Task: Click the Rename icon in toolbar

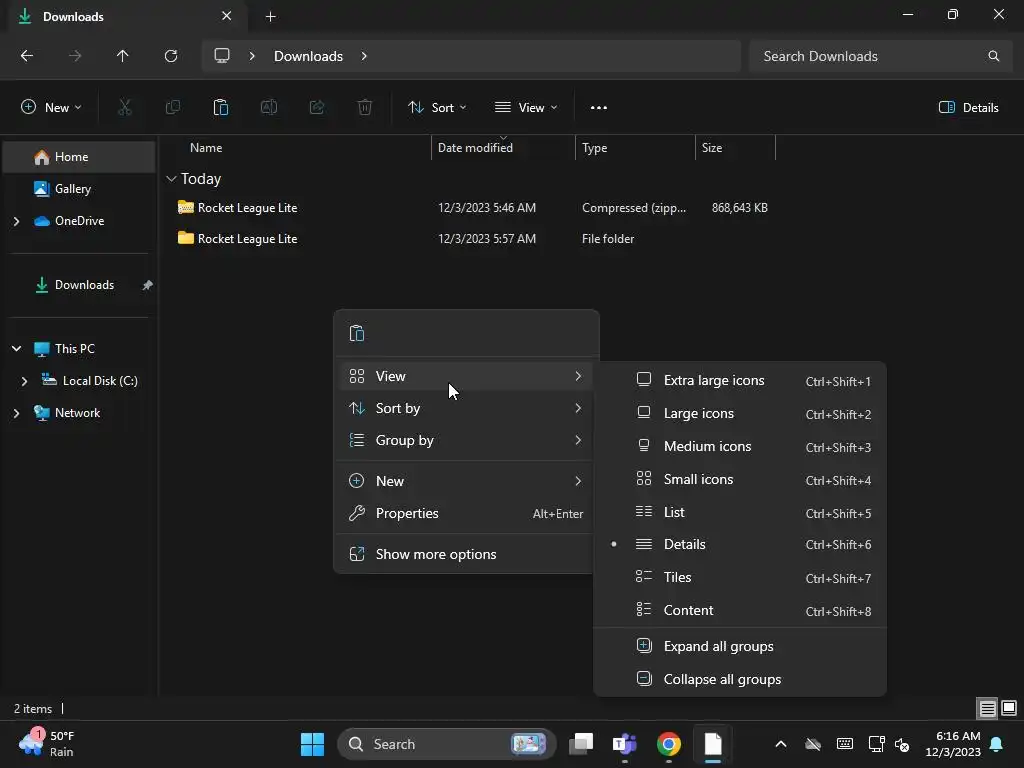Action: point(269,108)
